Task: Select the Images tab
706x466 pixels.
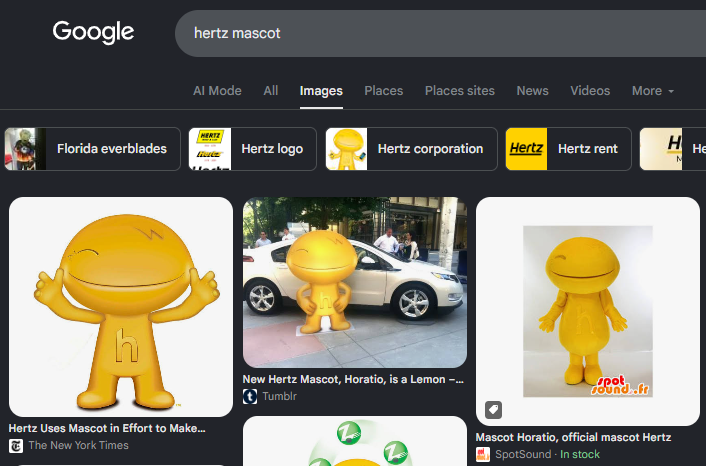Action: point(321,90)
